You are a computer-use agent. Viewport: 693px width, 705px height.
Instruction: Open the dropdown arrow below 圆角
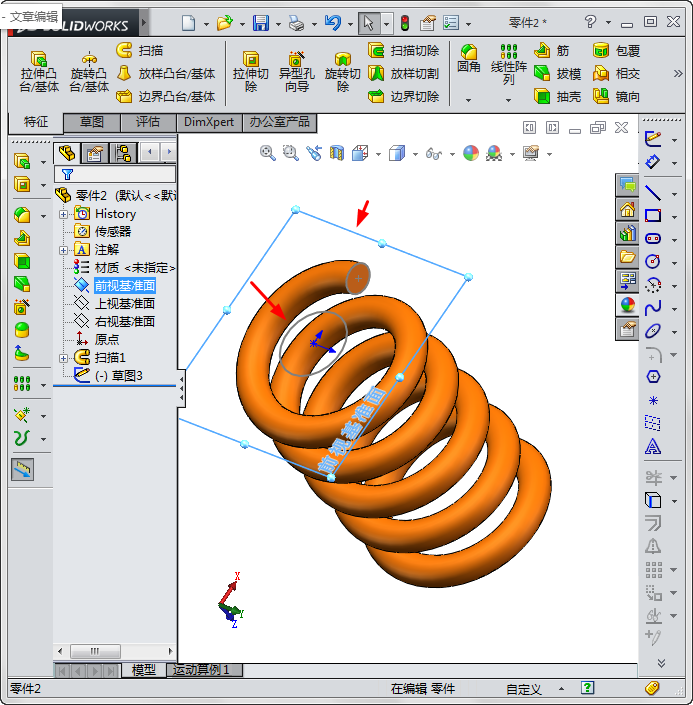[x=468, y=100]
